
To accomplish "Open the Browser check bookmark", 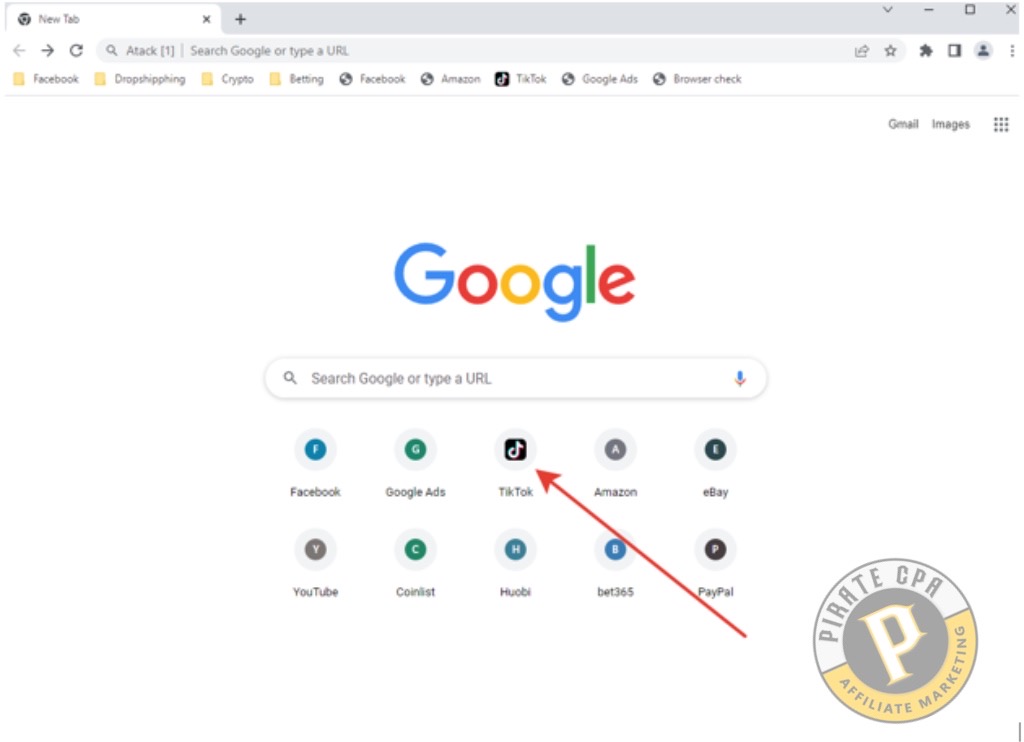I will [697, 79].
